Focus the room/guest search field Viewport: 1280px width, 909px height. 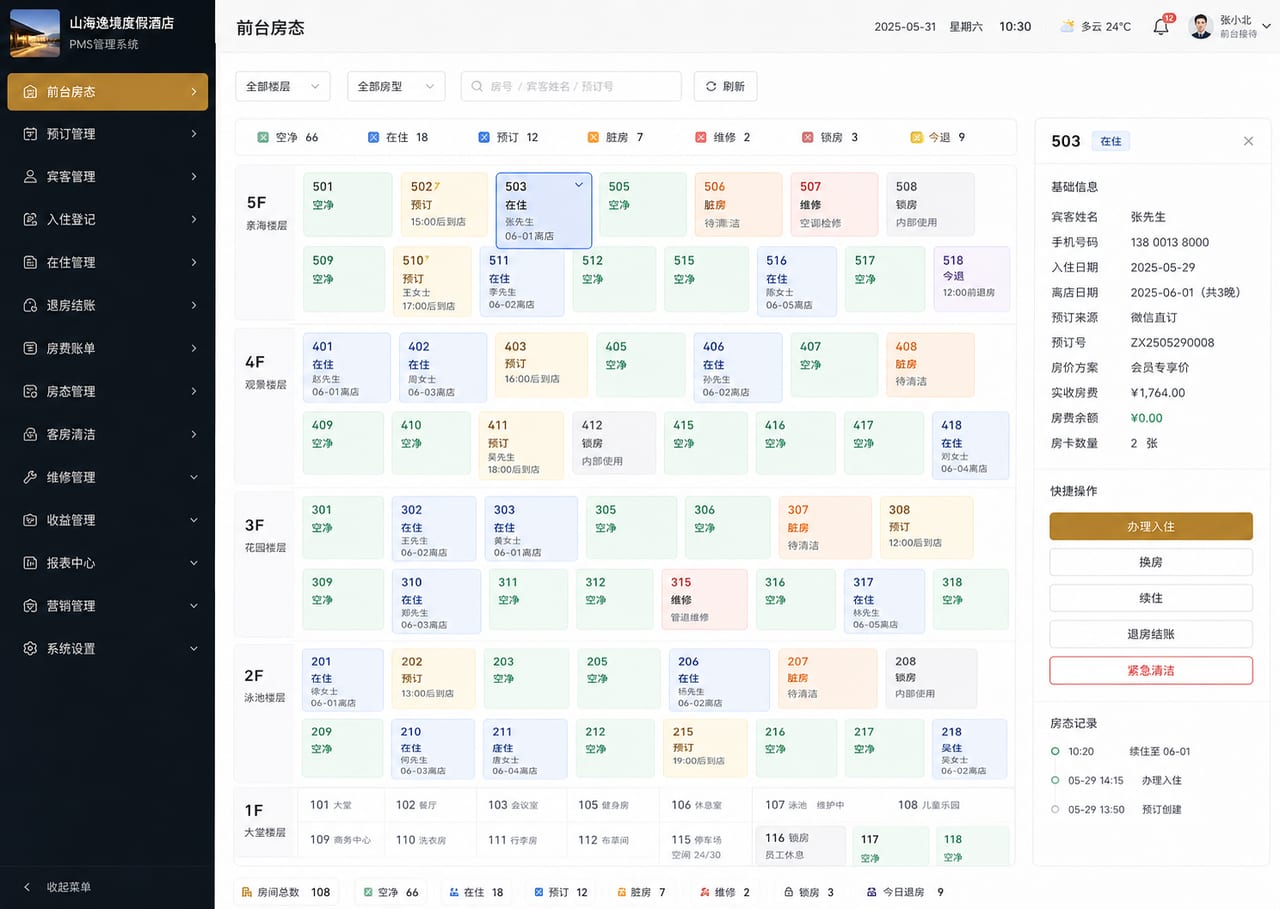pos(571,87)
